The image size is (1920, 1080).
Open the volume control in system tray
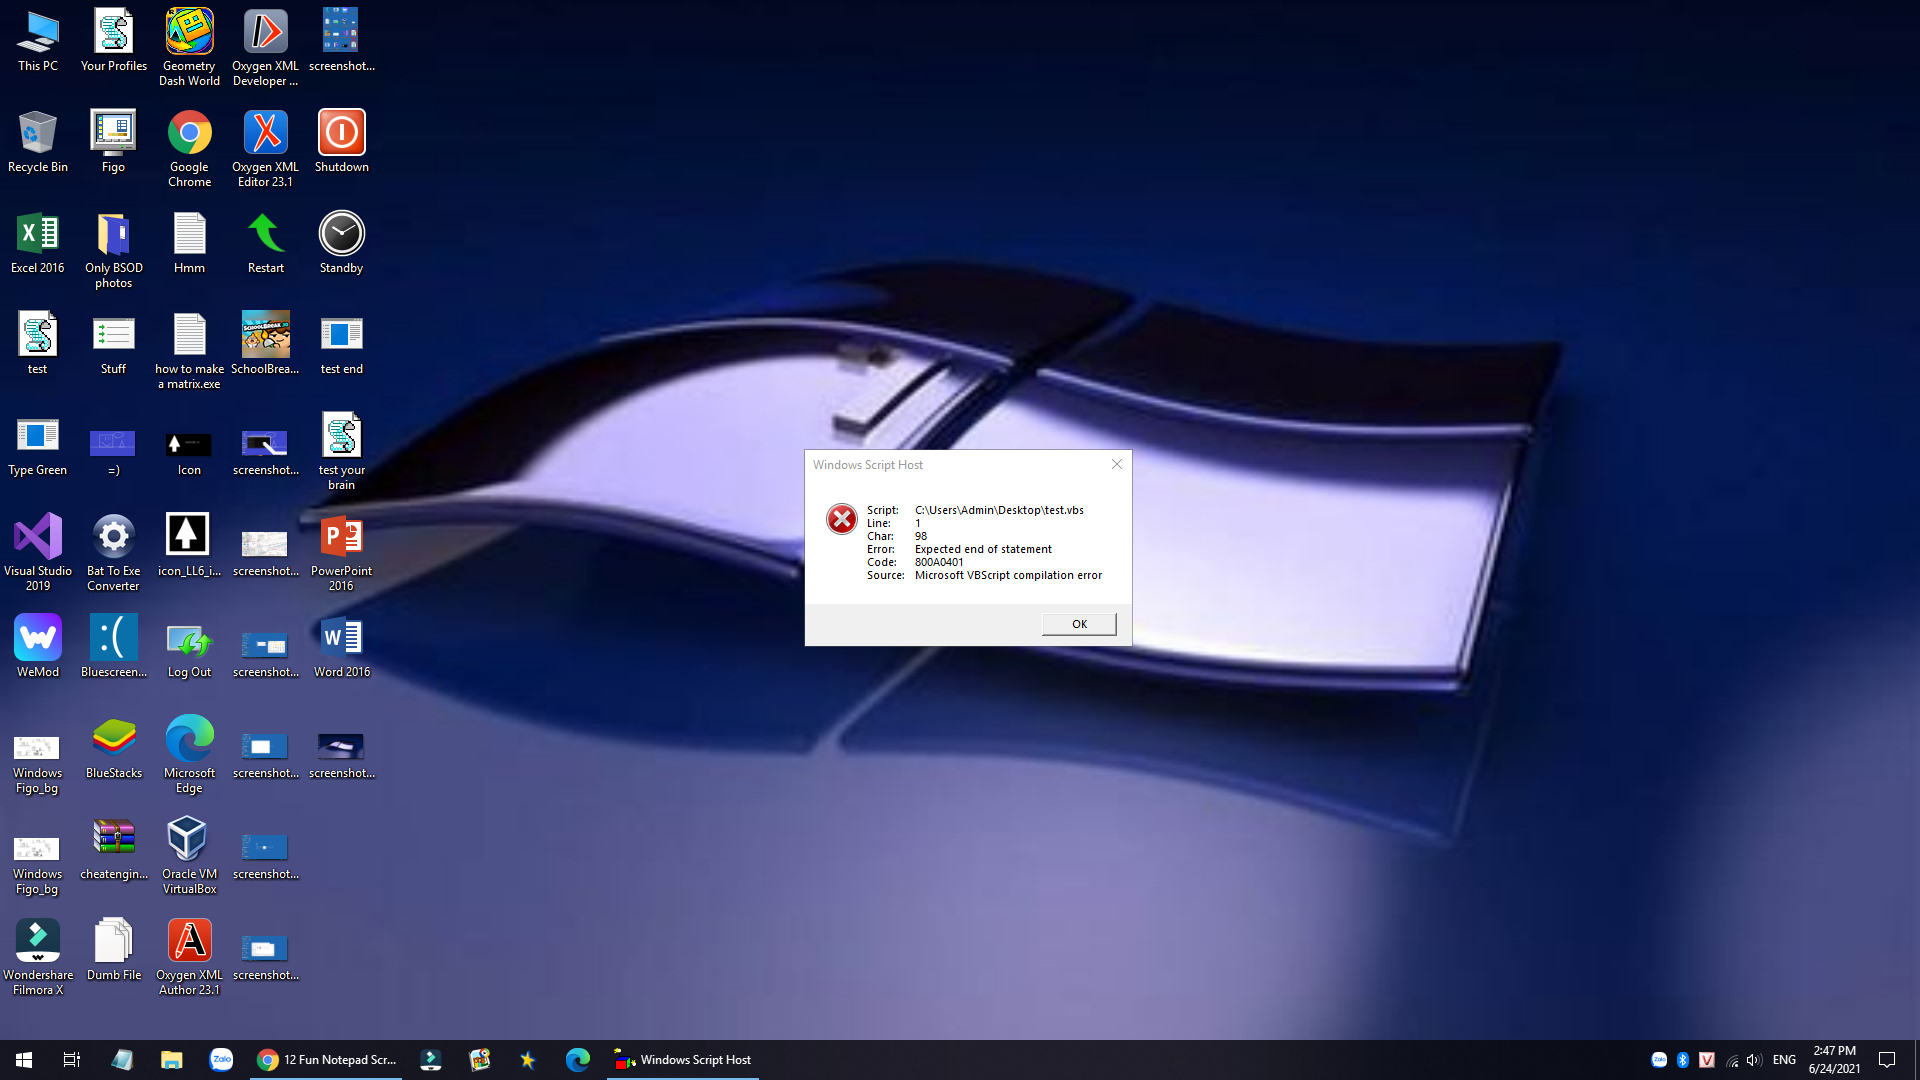coord(1754,1060)
